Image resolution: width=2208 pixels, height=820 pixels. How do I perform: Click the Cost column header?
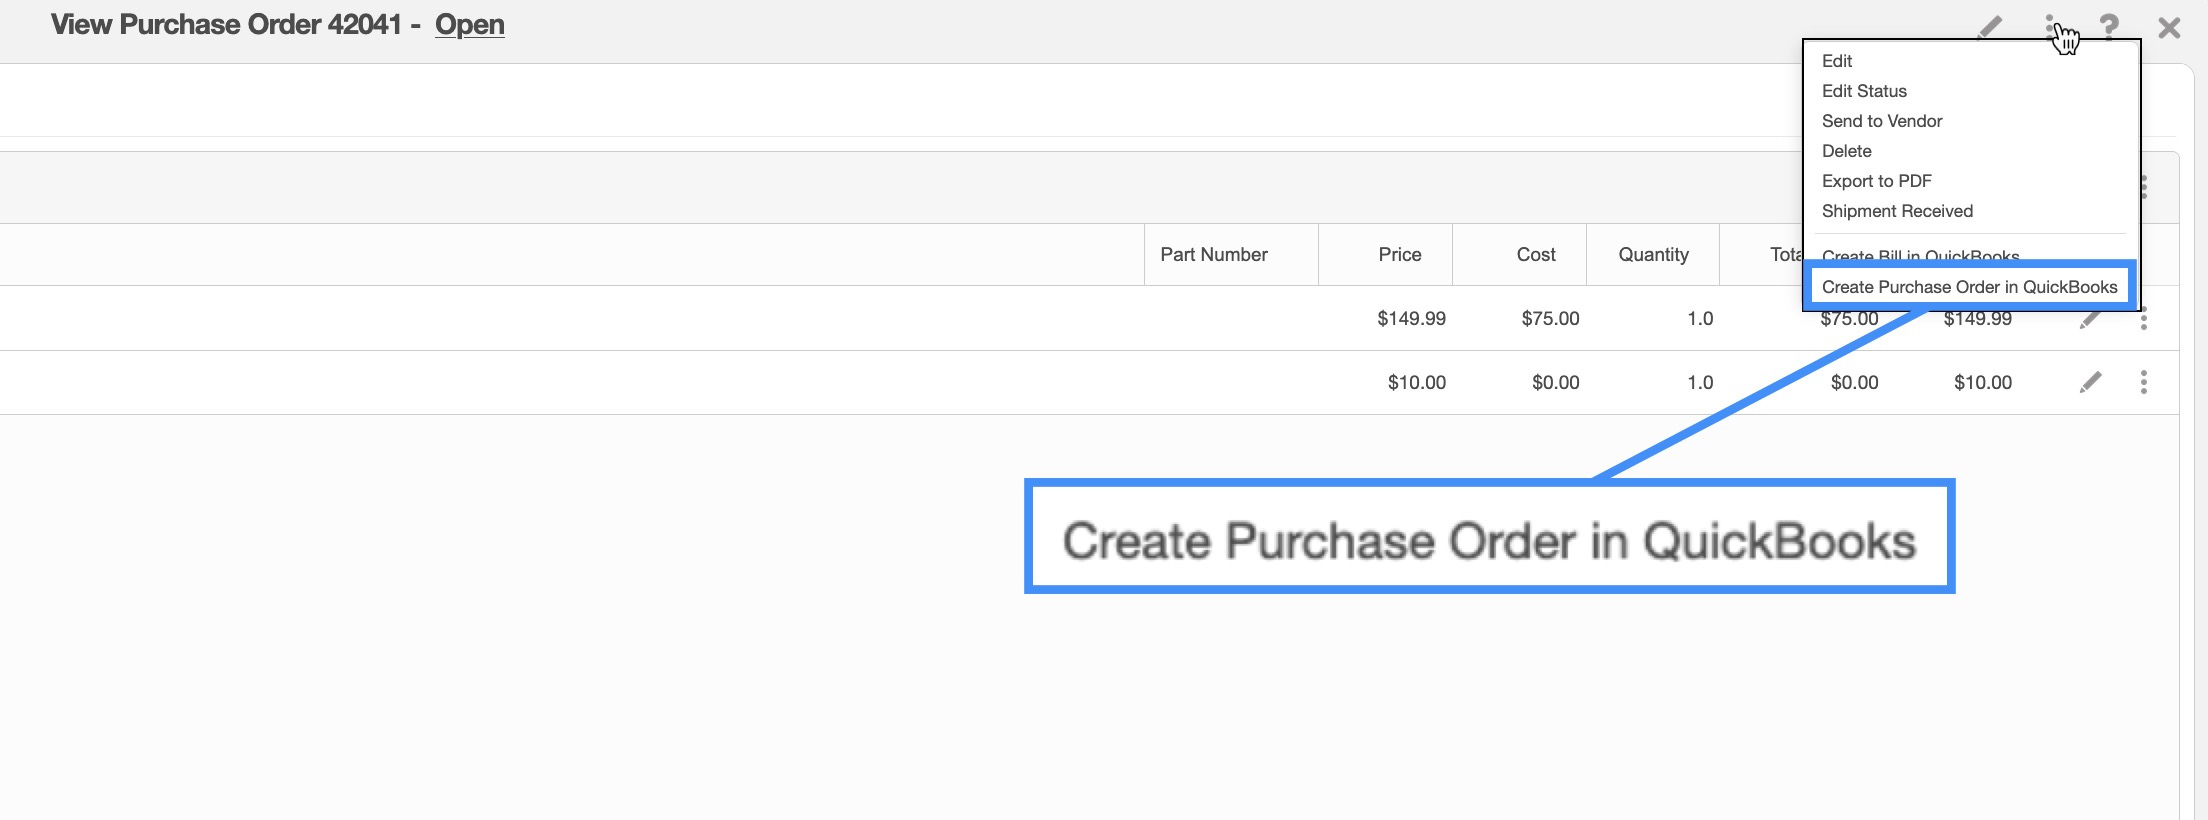(x=1535, y=255)
